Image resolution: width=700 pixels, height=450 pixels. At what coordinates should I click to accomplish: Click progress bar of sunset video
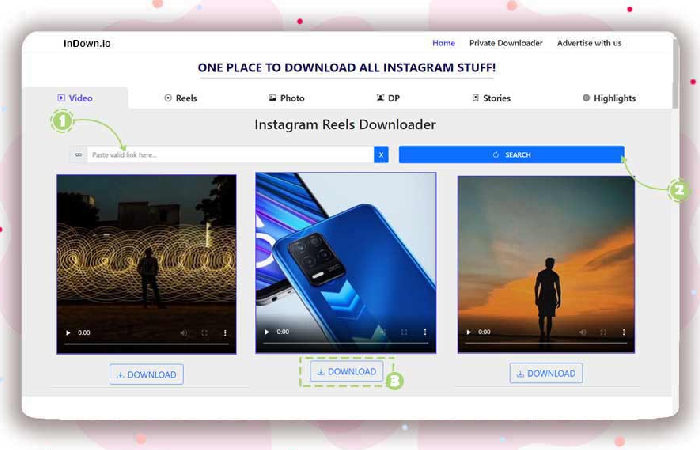pos(546,343)
